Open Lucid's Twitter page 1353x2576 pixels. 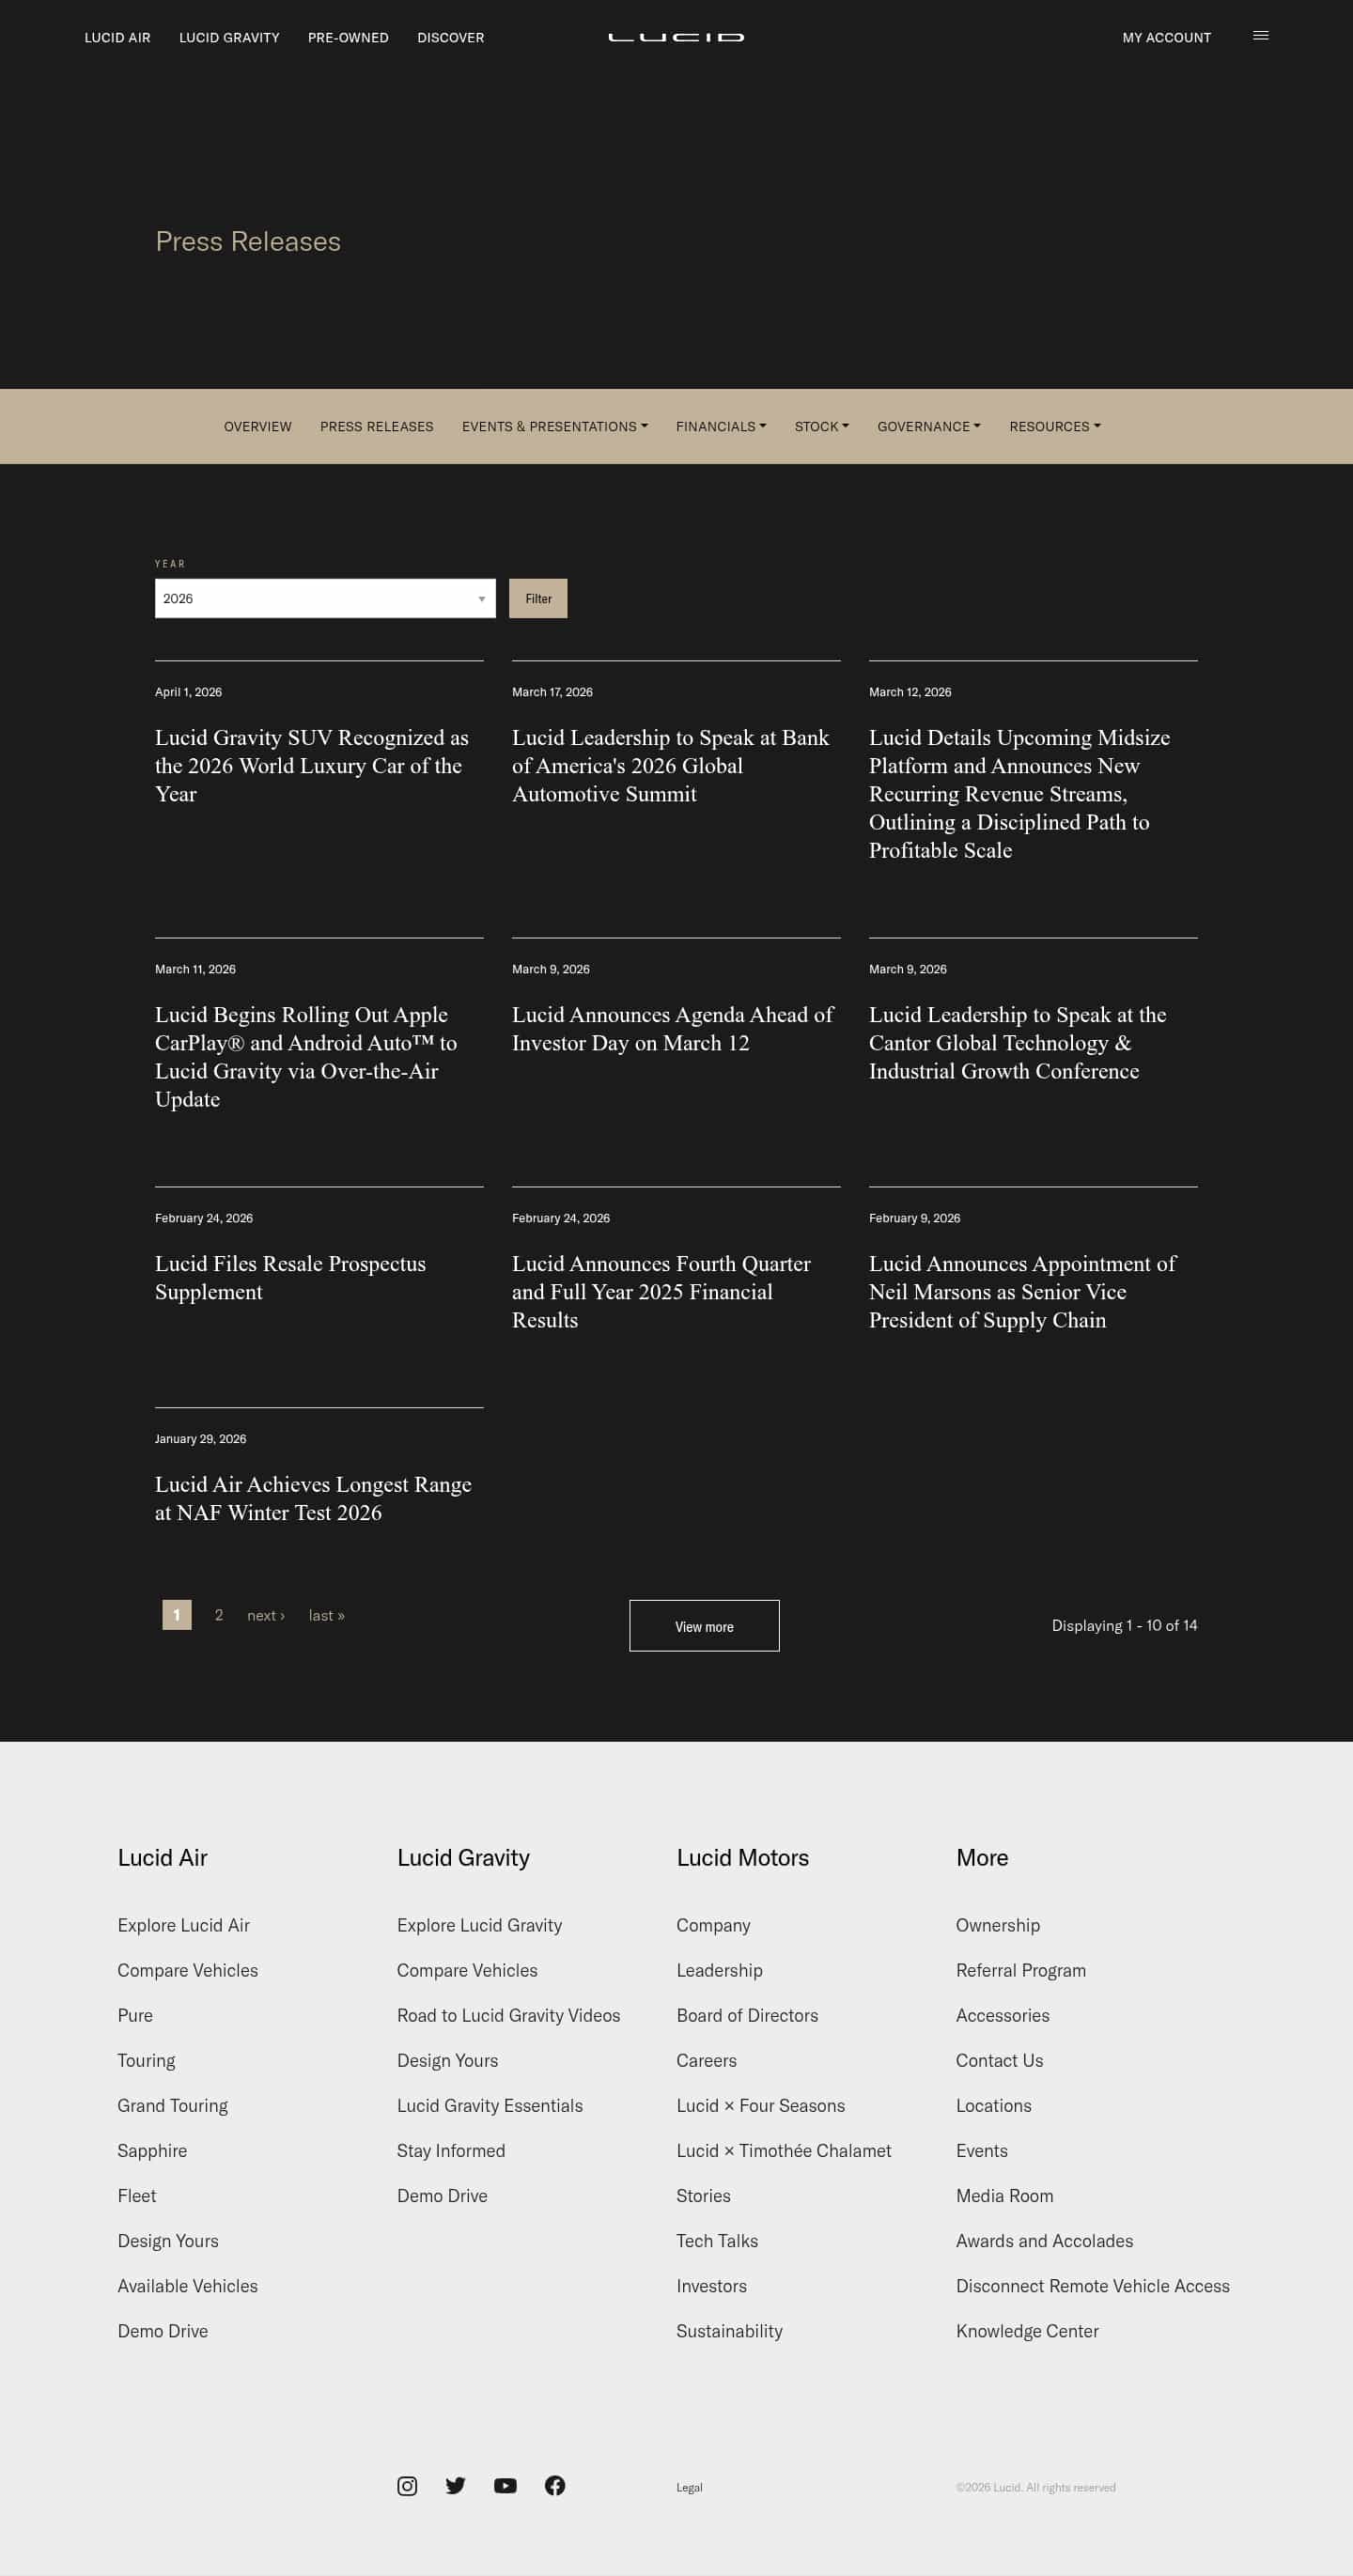click(x=456, y=2485)
